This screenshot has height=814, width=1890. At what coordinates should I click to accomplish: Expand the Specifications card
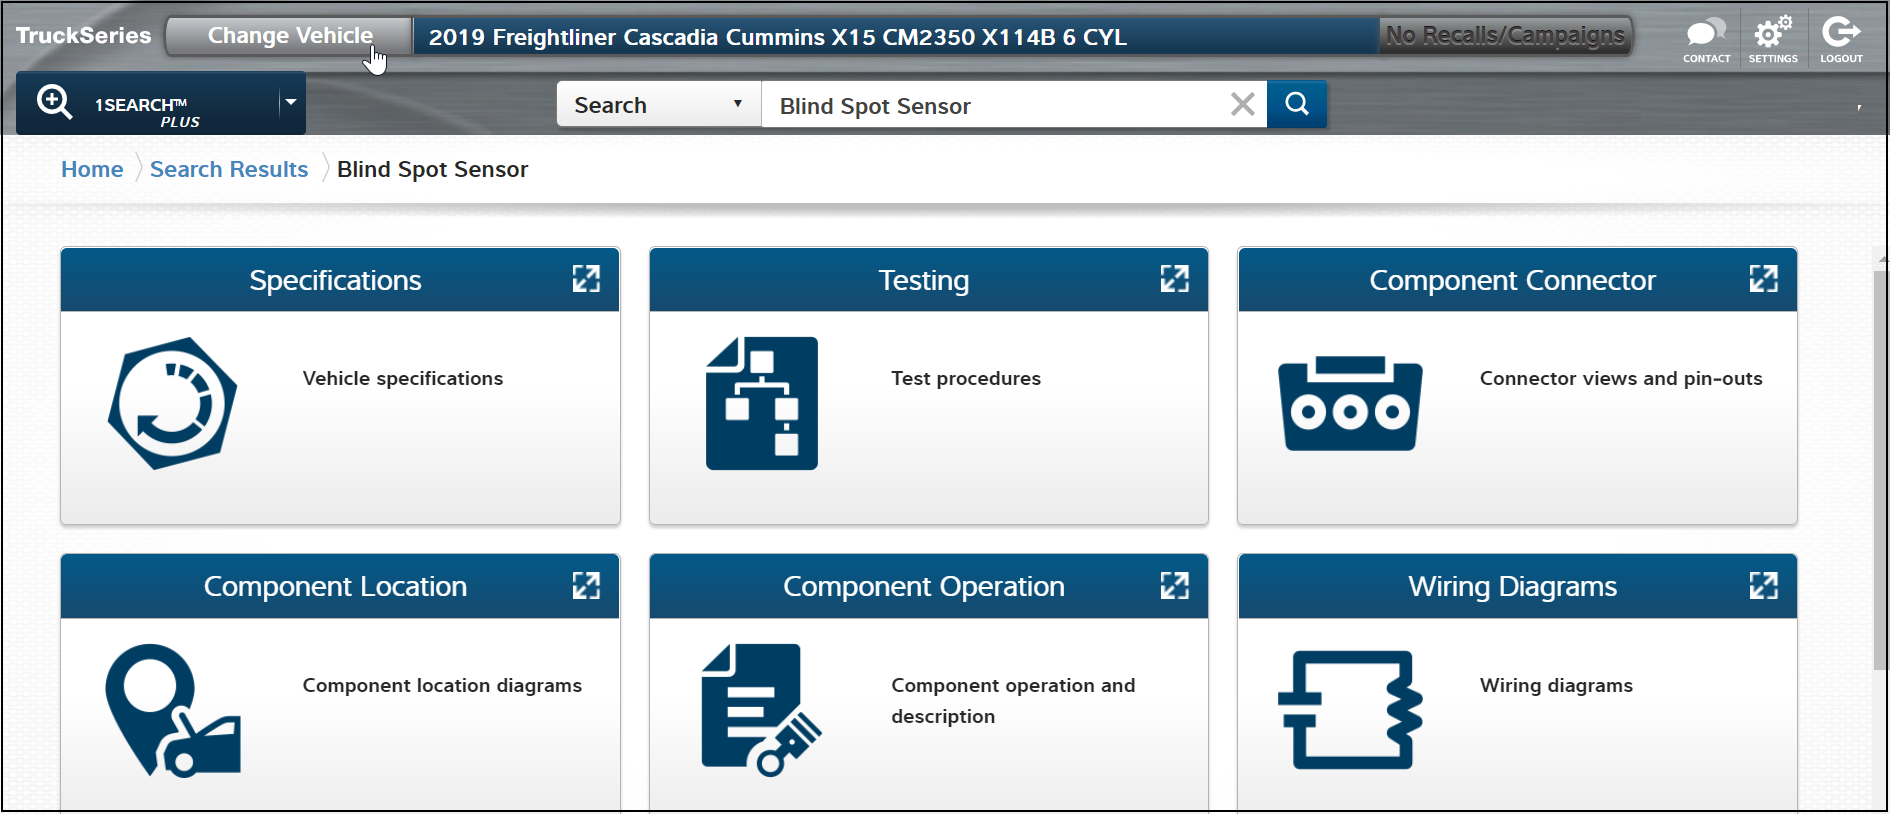586,279
